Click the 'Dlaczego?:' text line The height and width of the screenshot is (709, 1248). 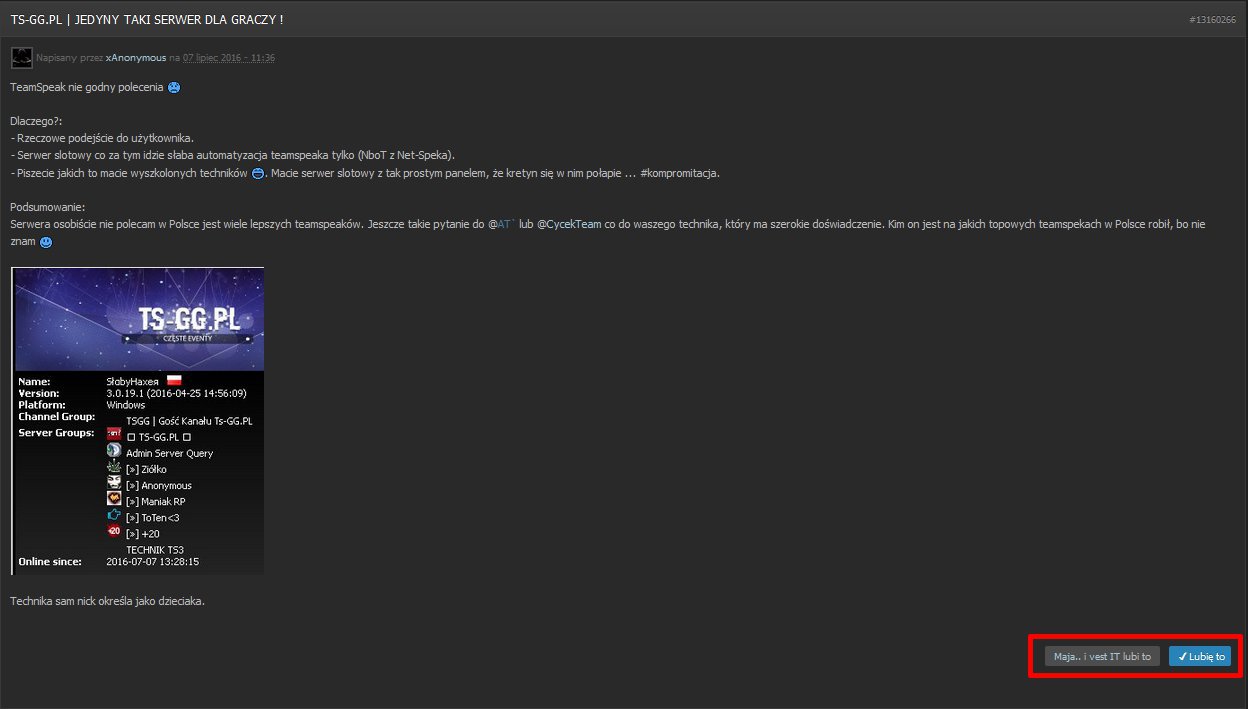click(35, 121)
